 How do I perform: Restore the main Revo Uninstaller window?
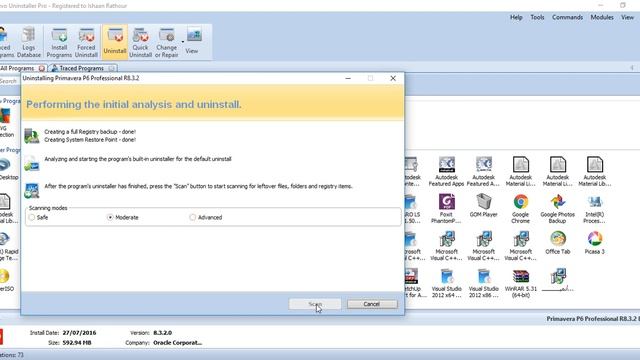tap(622, 5)
